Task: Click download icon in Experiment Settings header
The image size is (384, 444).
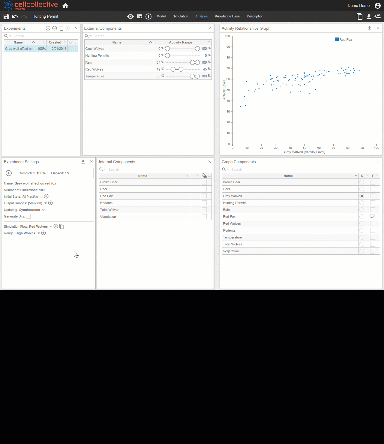Action: click(83, 162)
